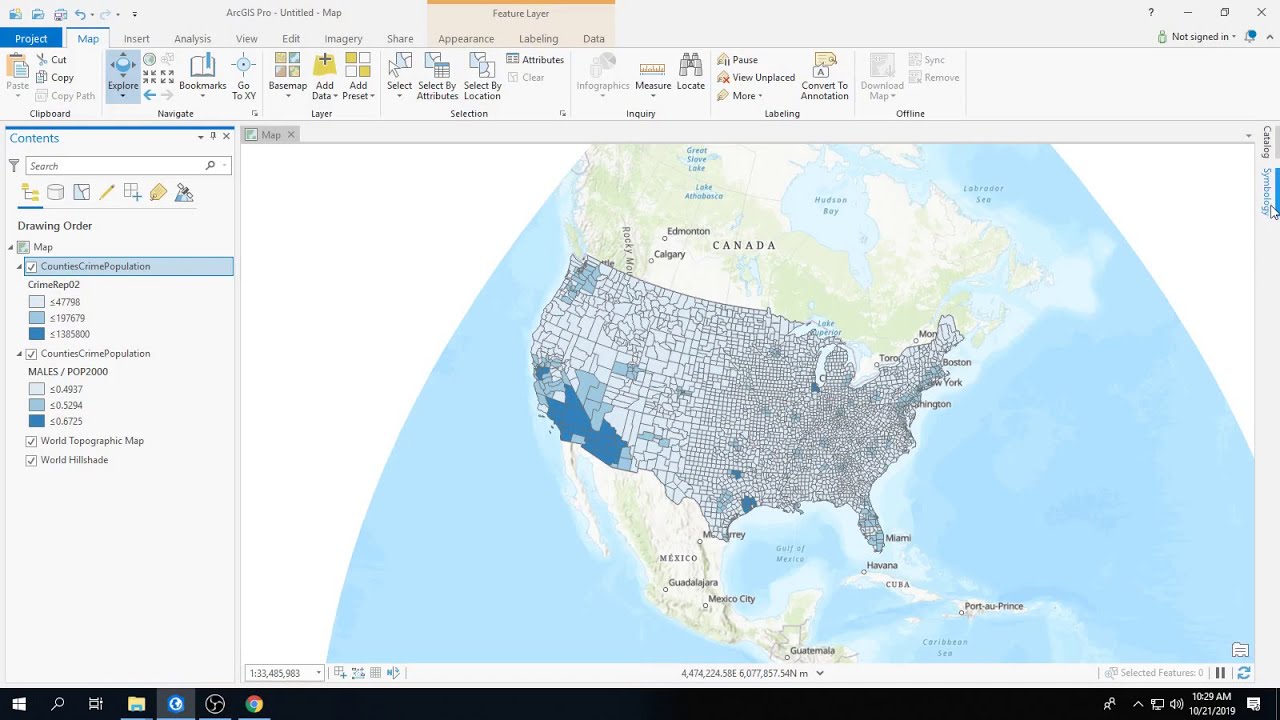Open the Labeling ribbon tab

point(538,38)
